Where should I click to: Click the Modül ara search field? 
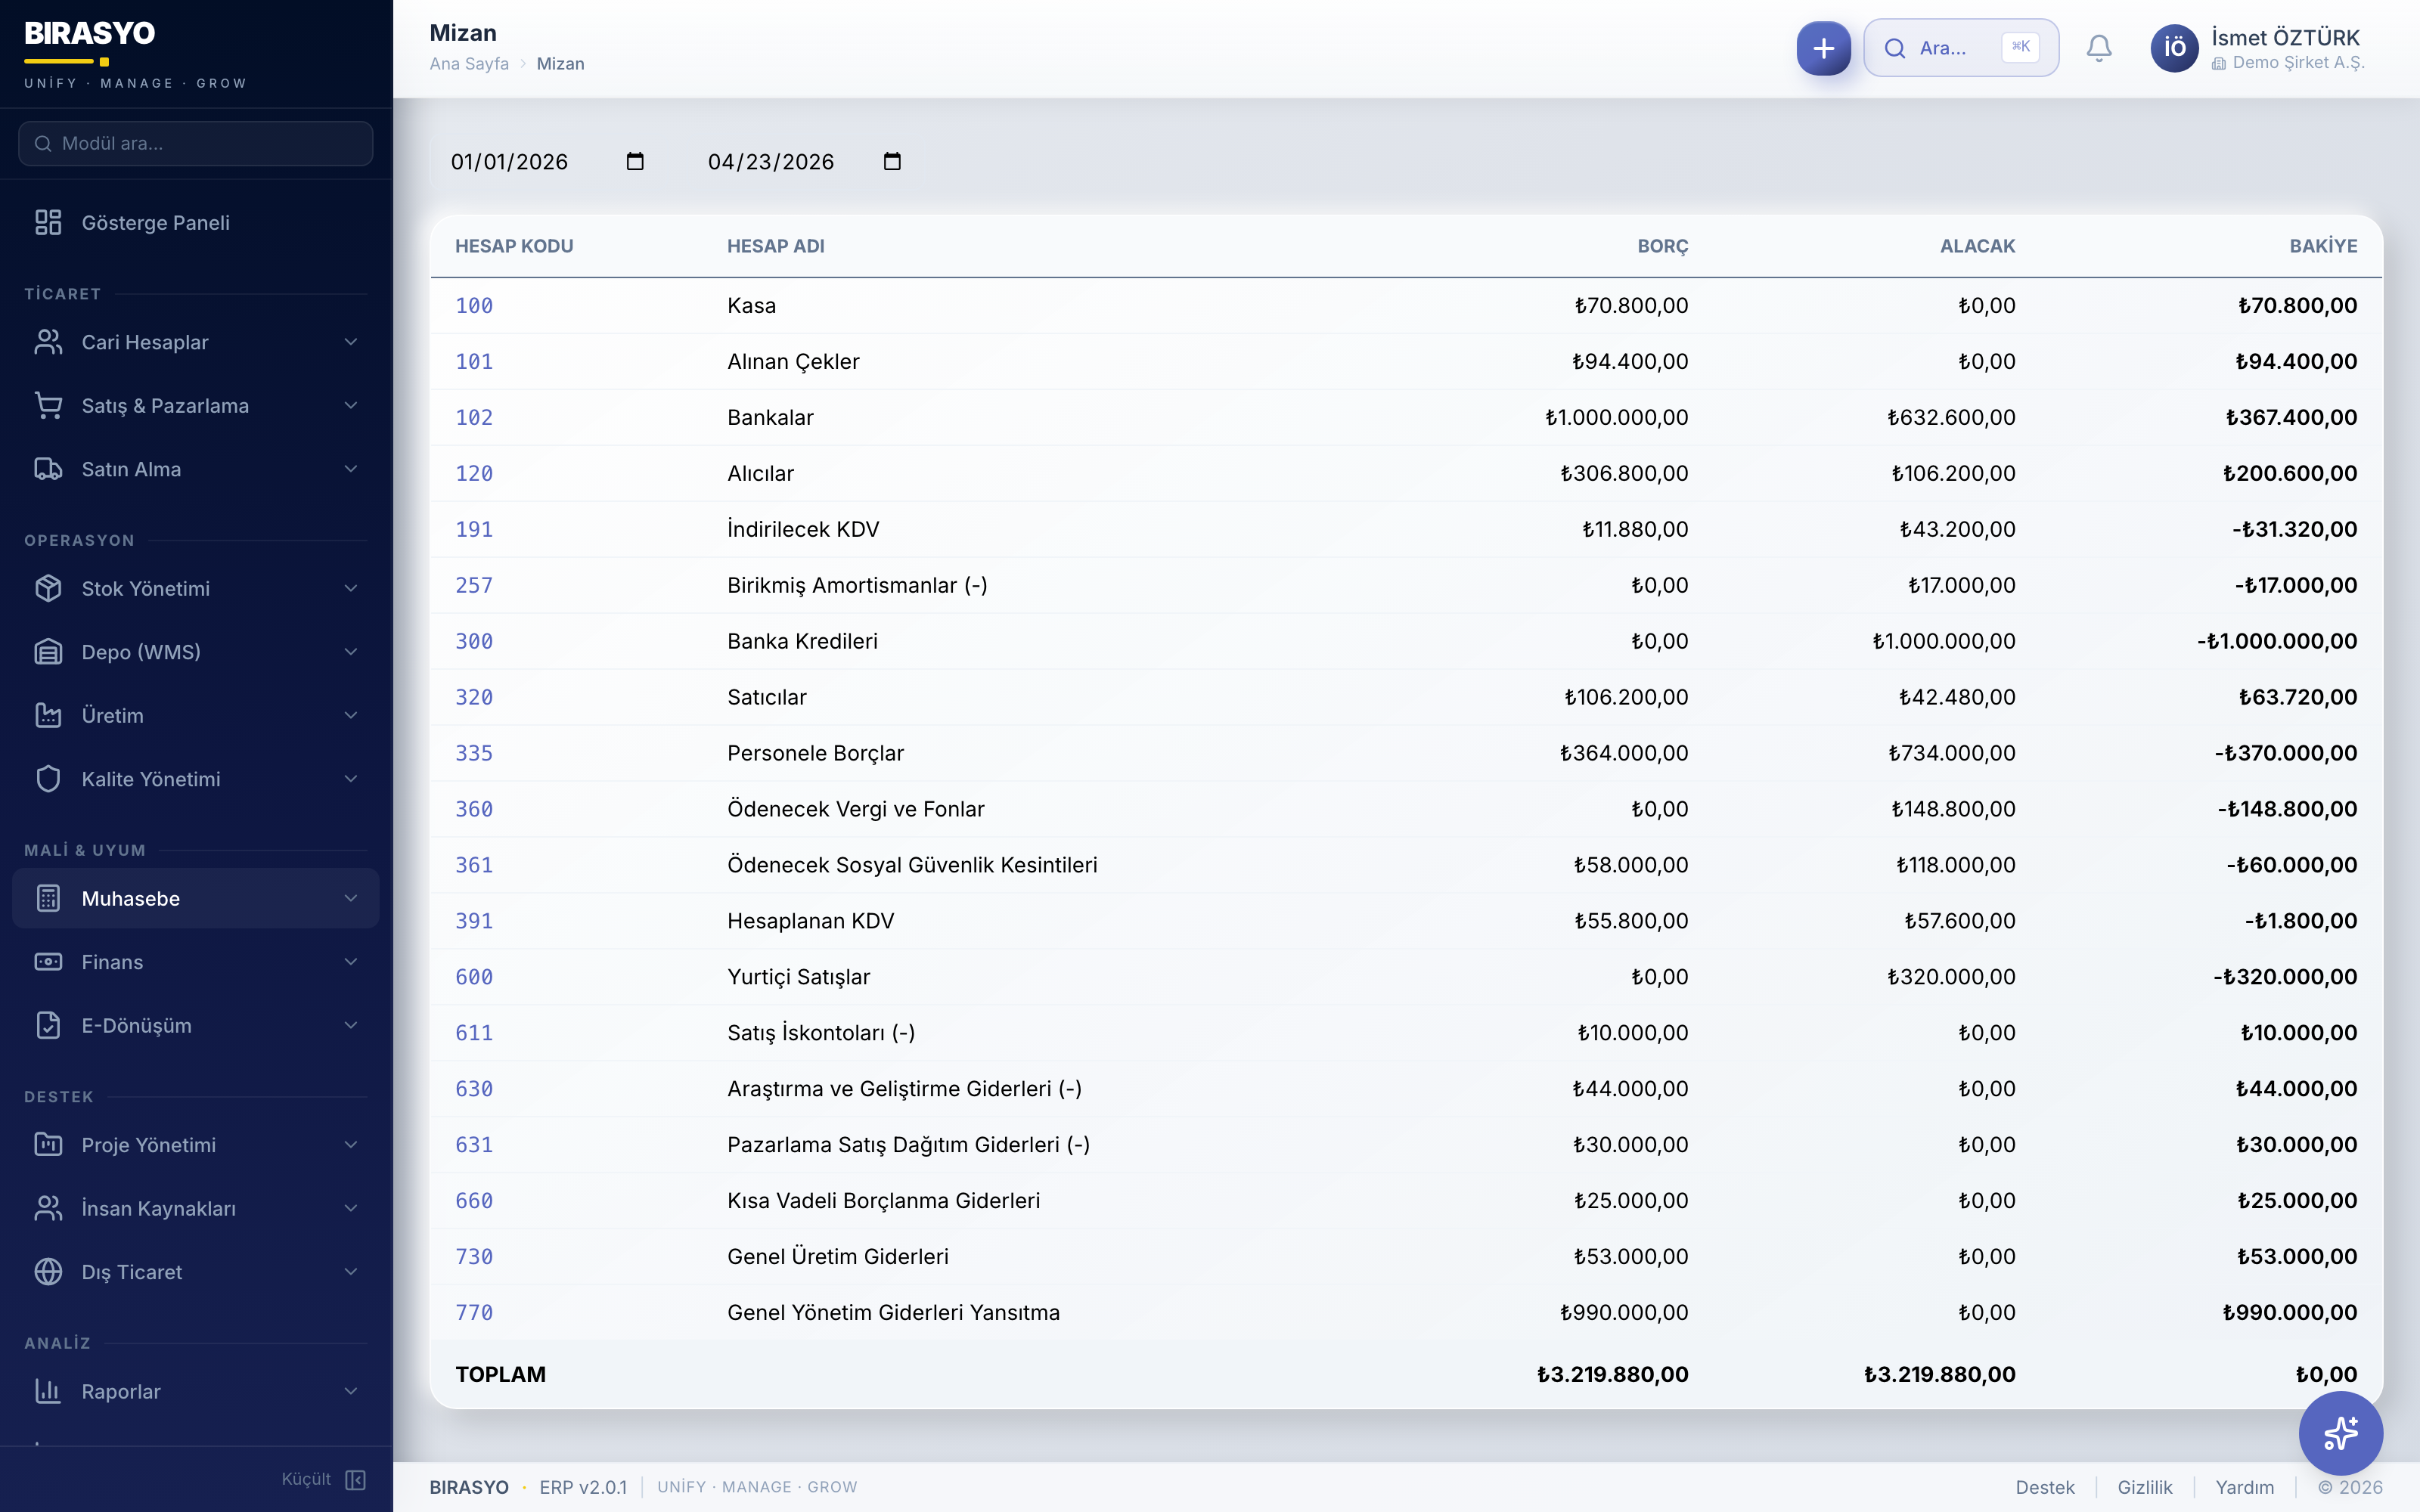point(196,144)
